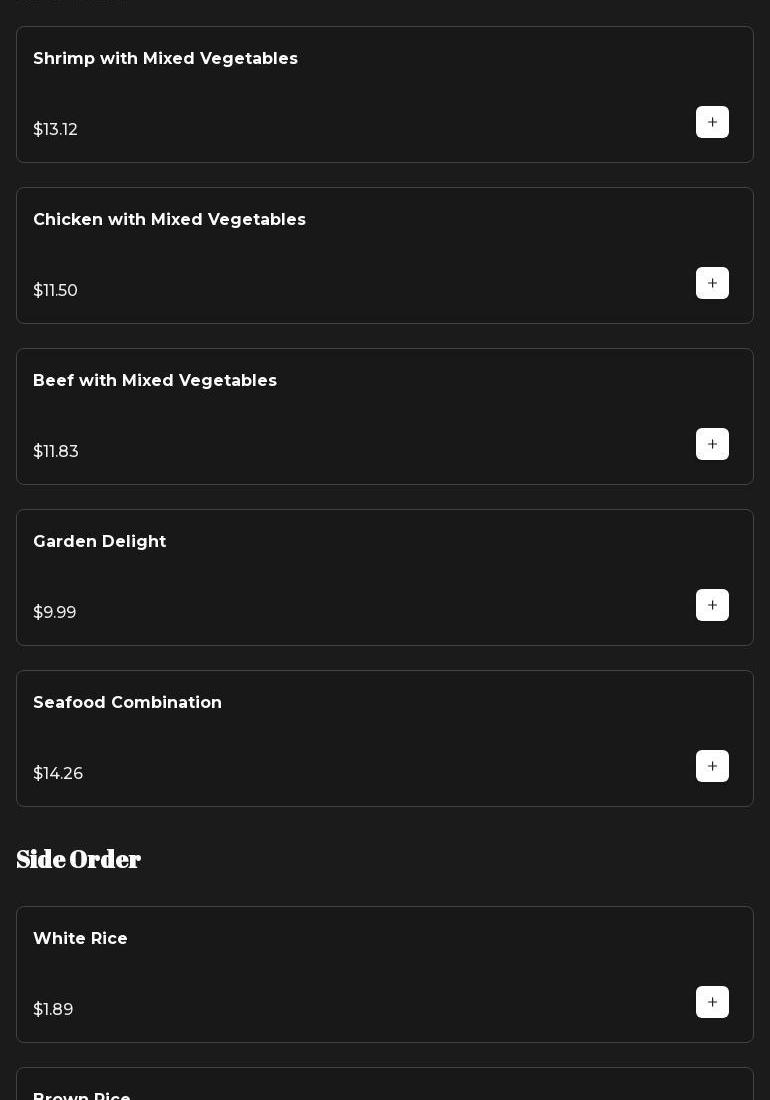Click the $1.89 White Rice price

(53, 1010)
